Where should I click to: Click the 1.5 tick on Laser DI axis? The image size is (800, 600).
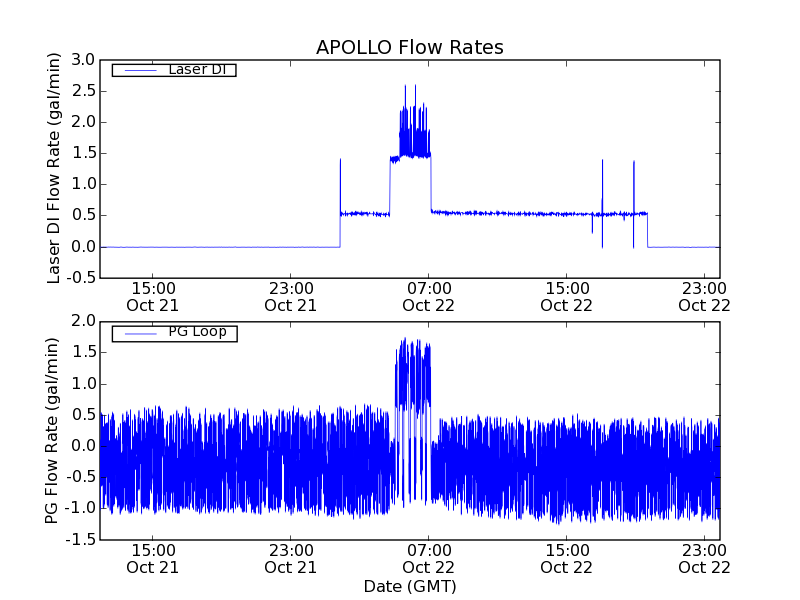pyautogui.click(x=84, y=154)
